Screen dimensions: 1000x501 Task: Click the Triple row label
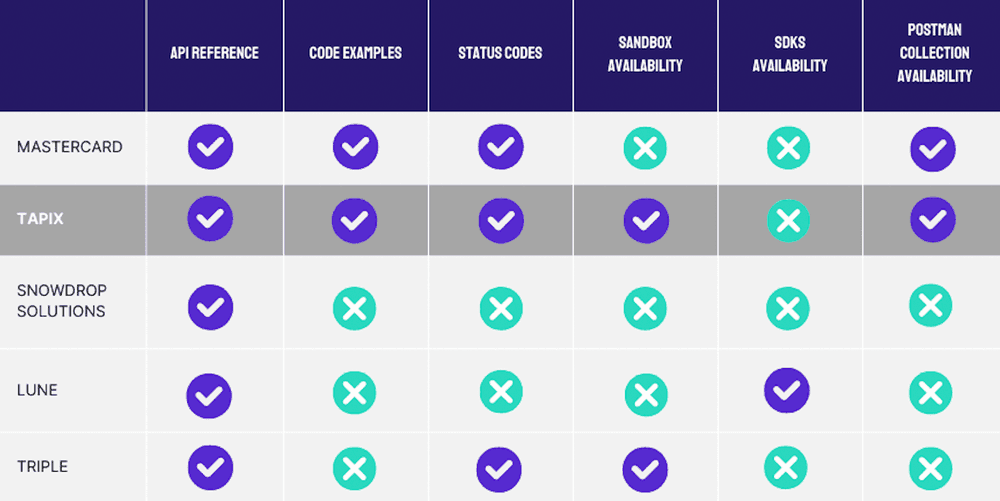click(43, 467)
